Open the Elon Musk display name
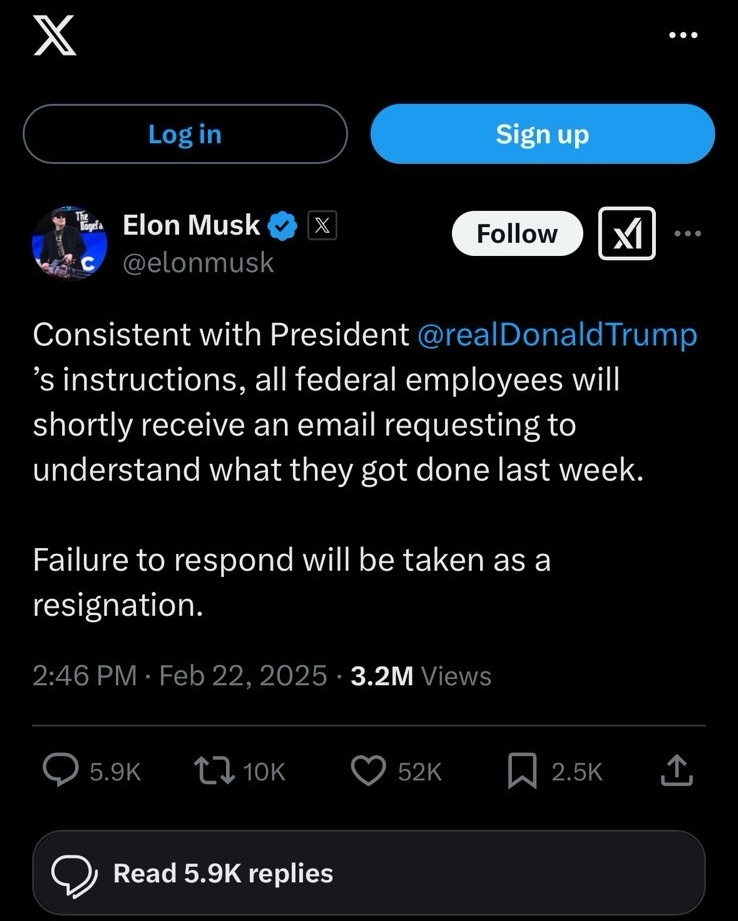 (191, 226)
